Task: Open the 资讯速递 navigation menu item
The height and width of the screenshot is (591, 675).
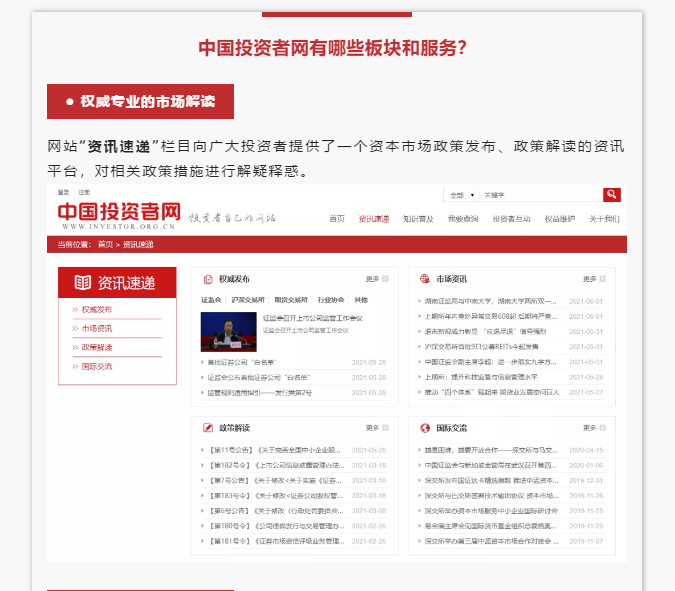Action: (x=374, y=219)
